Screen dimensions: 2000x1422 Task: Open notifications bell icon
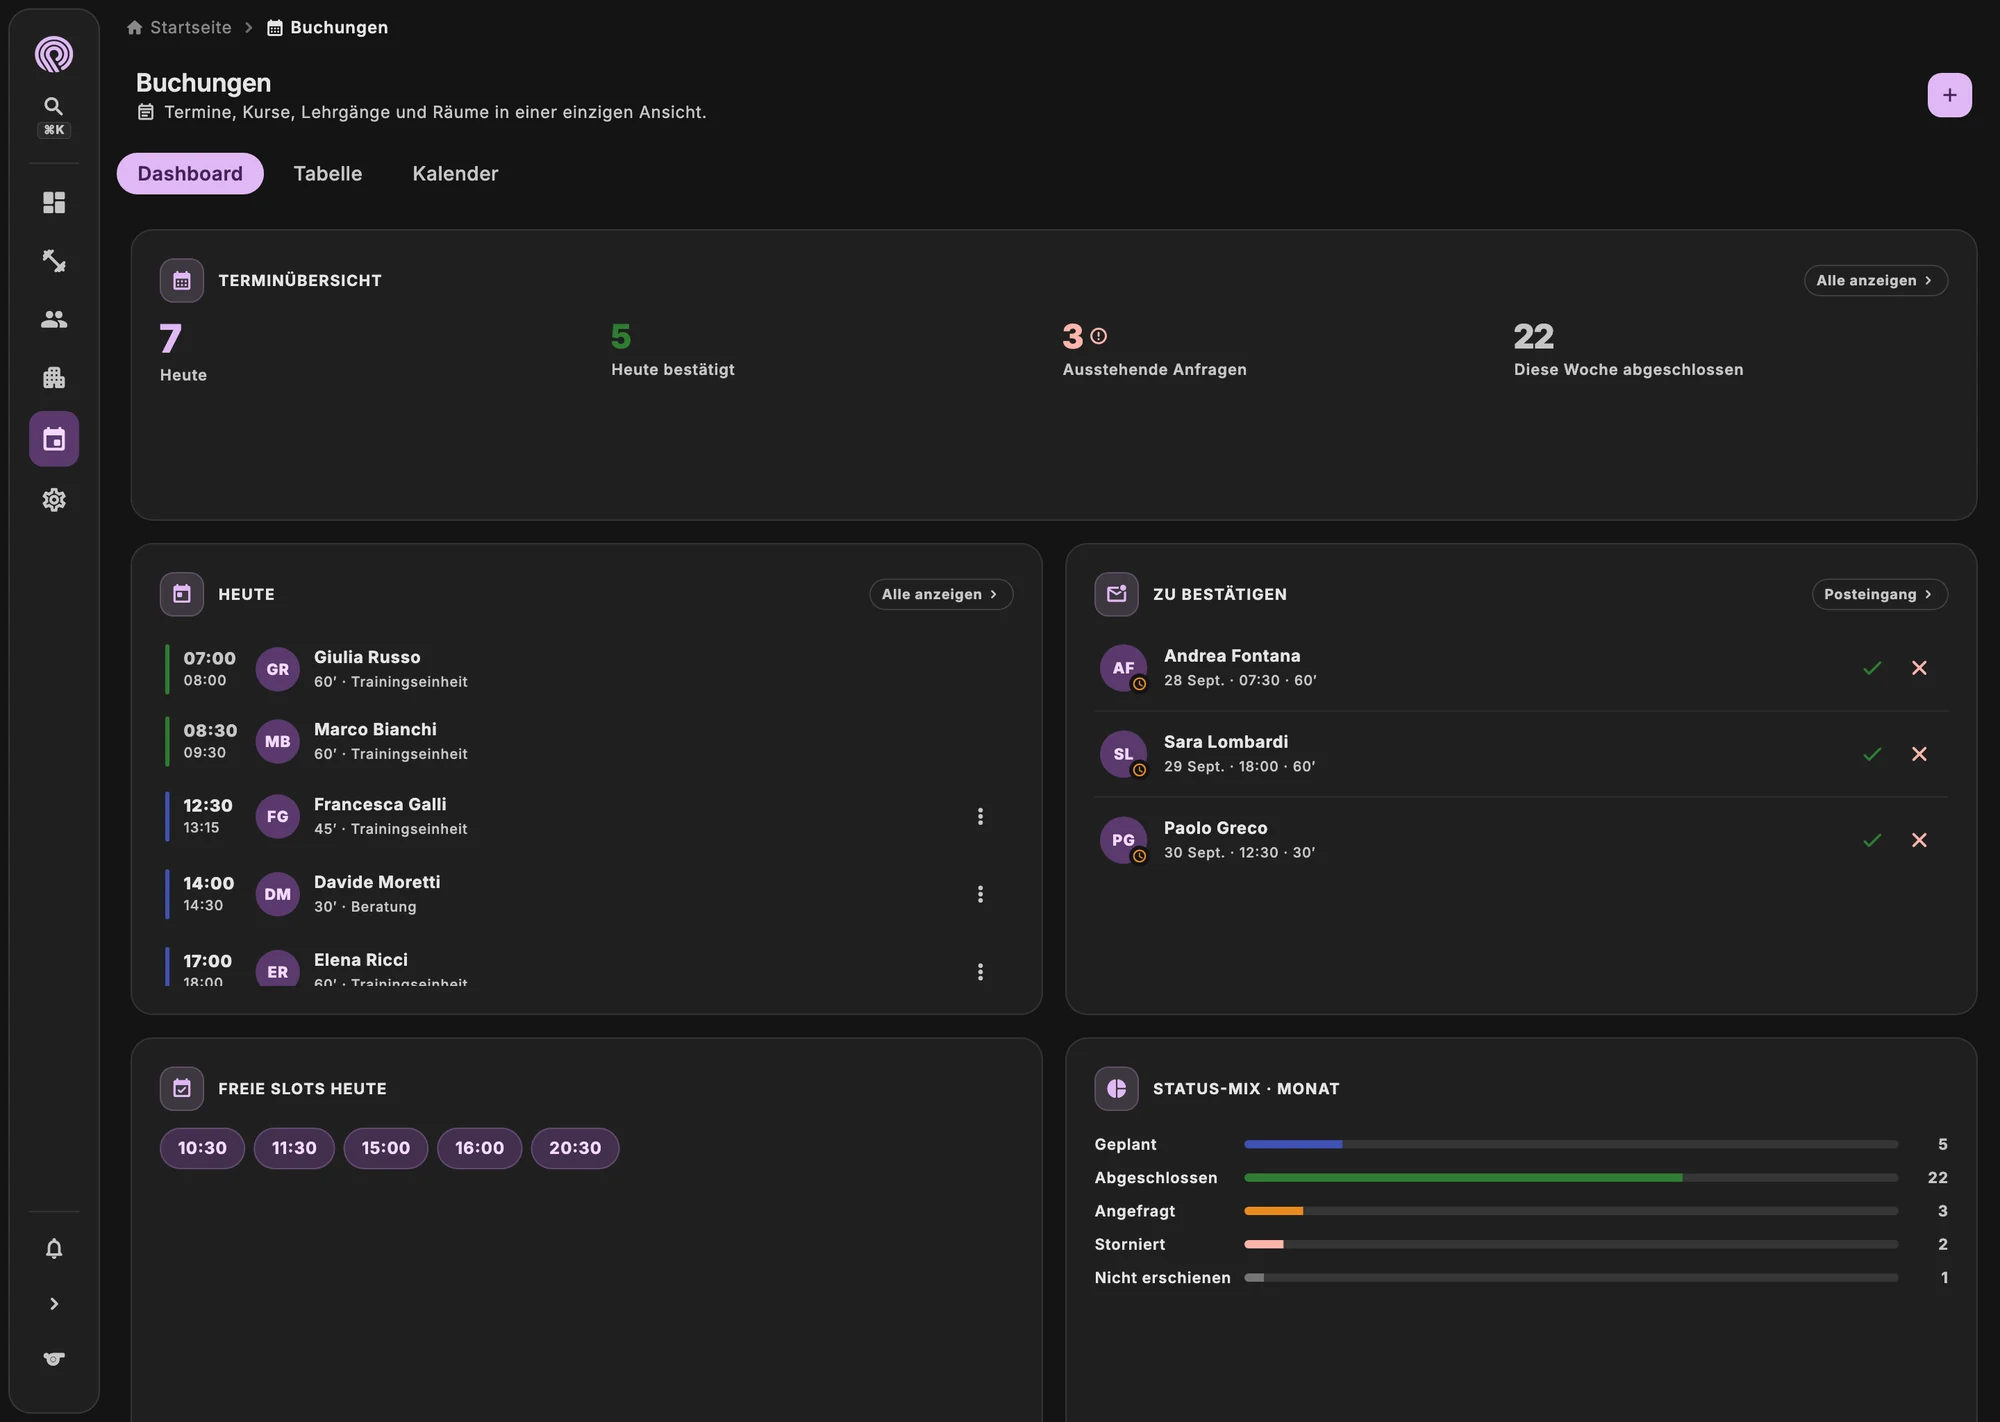[x=54, y=1248]
